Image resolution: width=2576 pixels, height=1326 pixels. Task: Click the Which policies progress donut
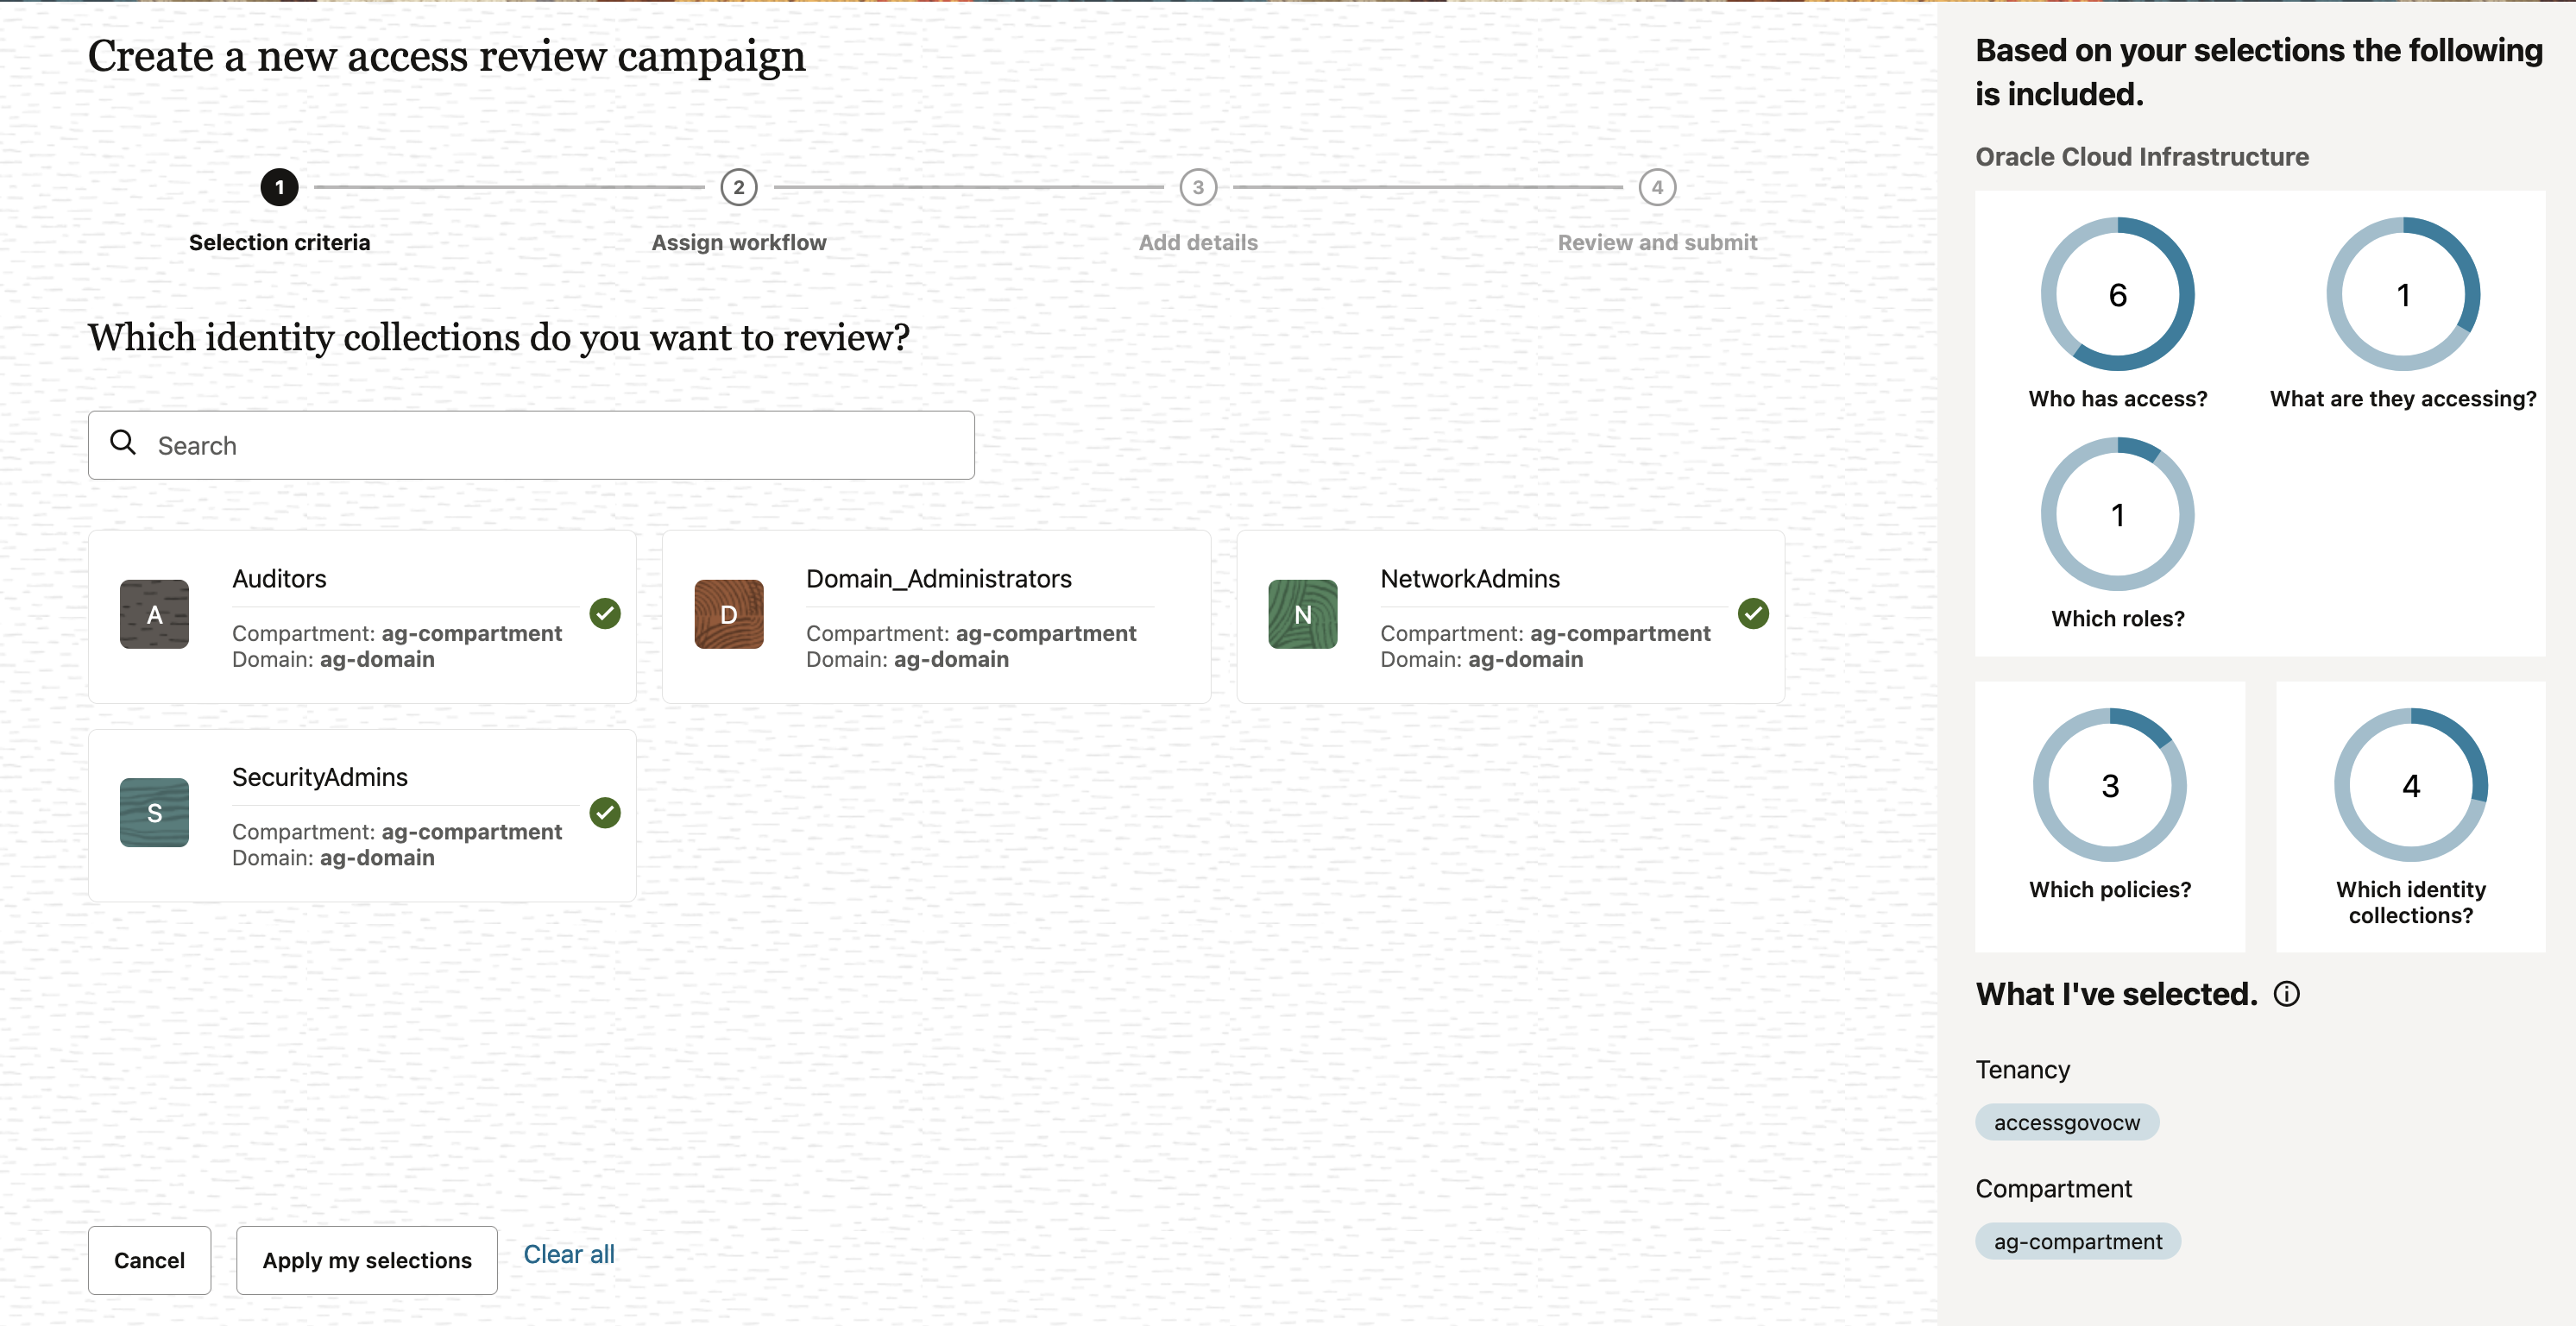(x=2111, y=784)
